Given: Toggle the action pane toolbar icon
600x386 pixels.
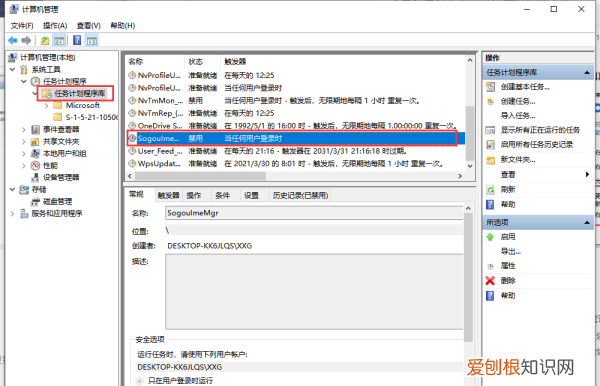Looking at the screenshot, I should click(92, 40).
